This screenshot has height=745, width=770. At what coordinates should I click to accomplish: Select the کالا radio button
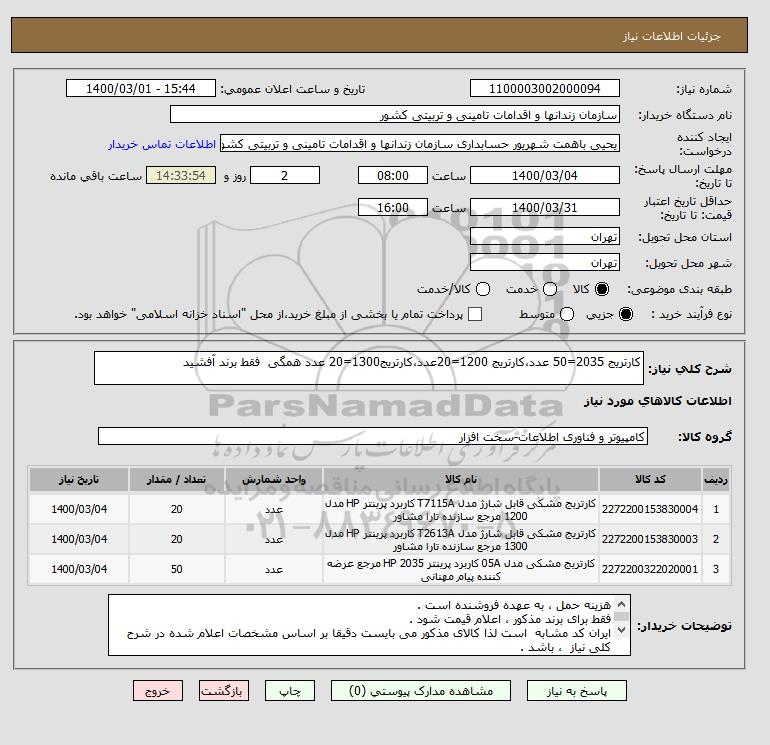[x=602, y=289]
